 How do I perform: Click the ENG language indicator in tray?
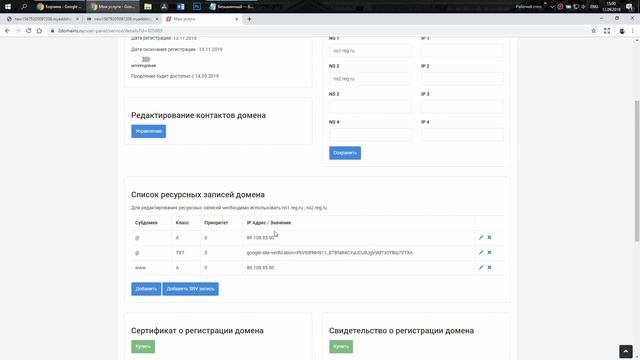click(594, 7)
